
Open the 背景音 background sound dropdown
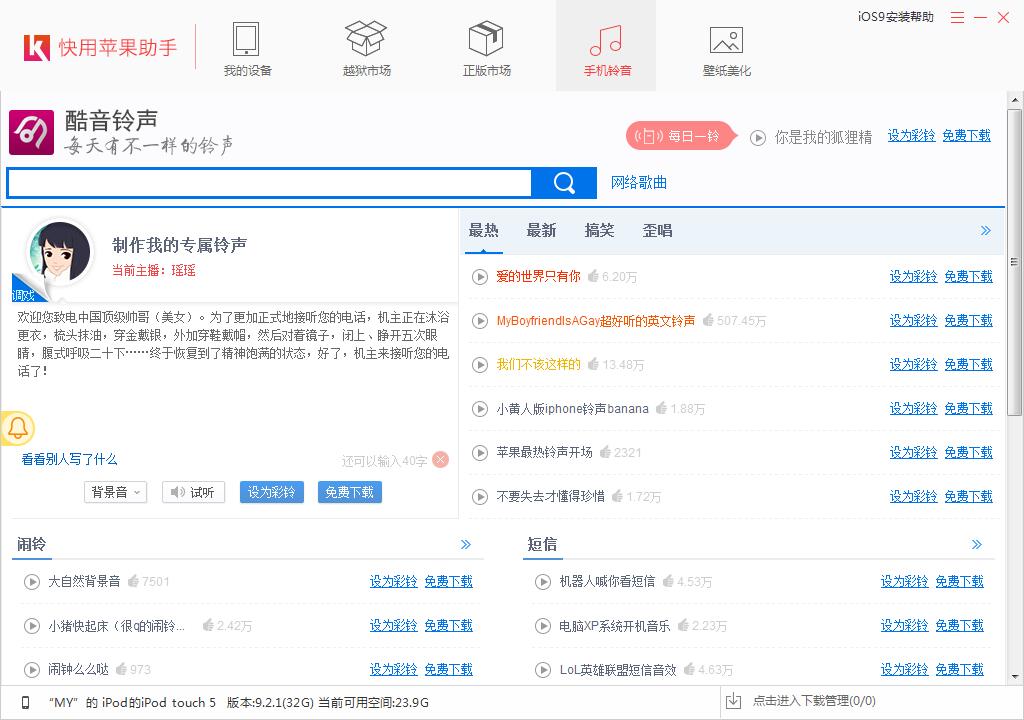114,492
